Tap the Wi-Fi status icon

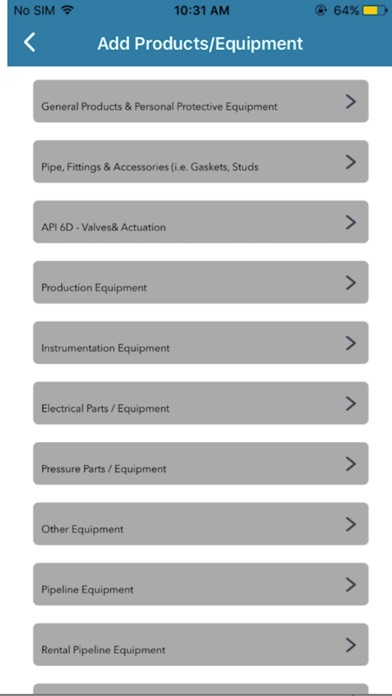point(67,10)
